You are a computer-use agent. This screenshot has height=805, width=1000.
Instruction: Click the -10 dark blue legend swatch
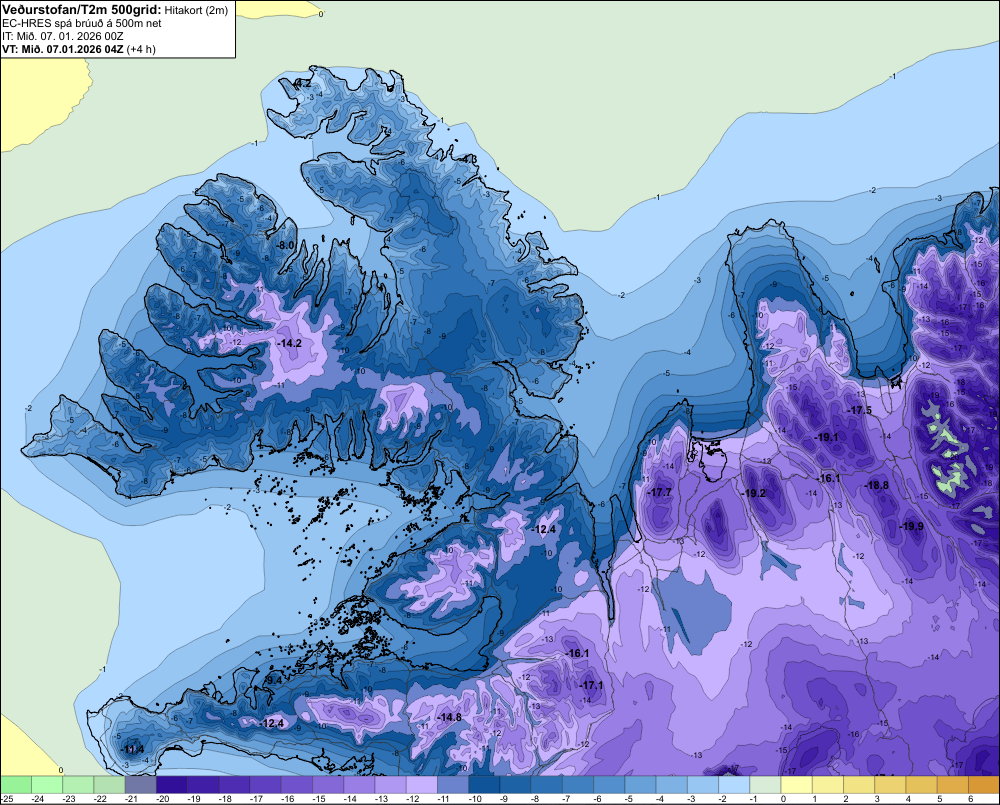click(x=484, y=784)
